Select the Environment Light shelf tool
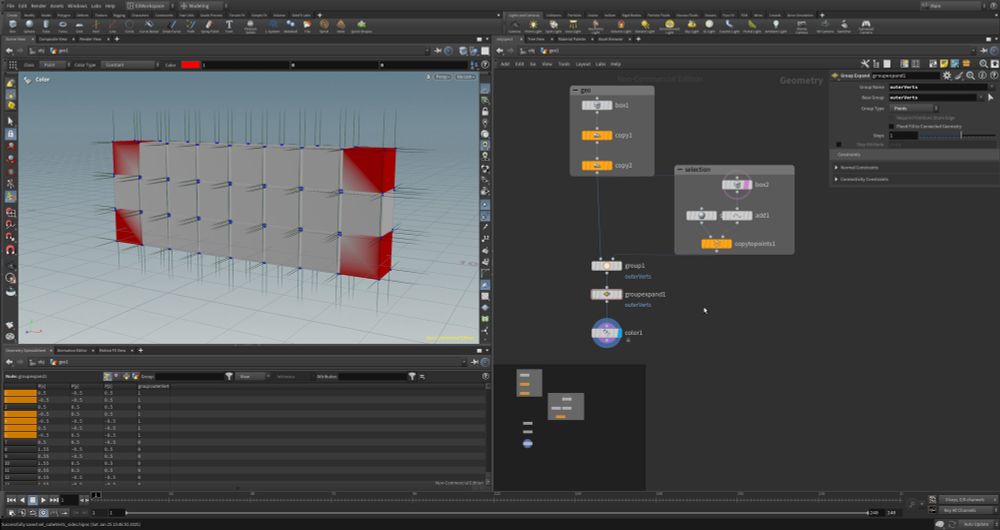Viewport: 1000px width, 530px height. 669,26
